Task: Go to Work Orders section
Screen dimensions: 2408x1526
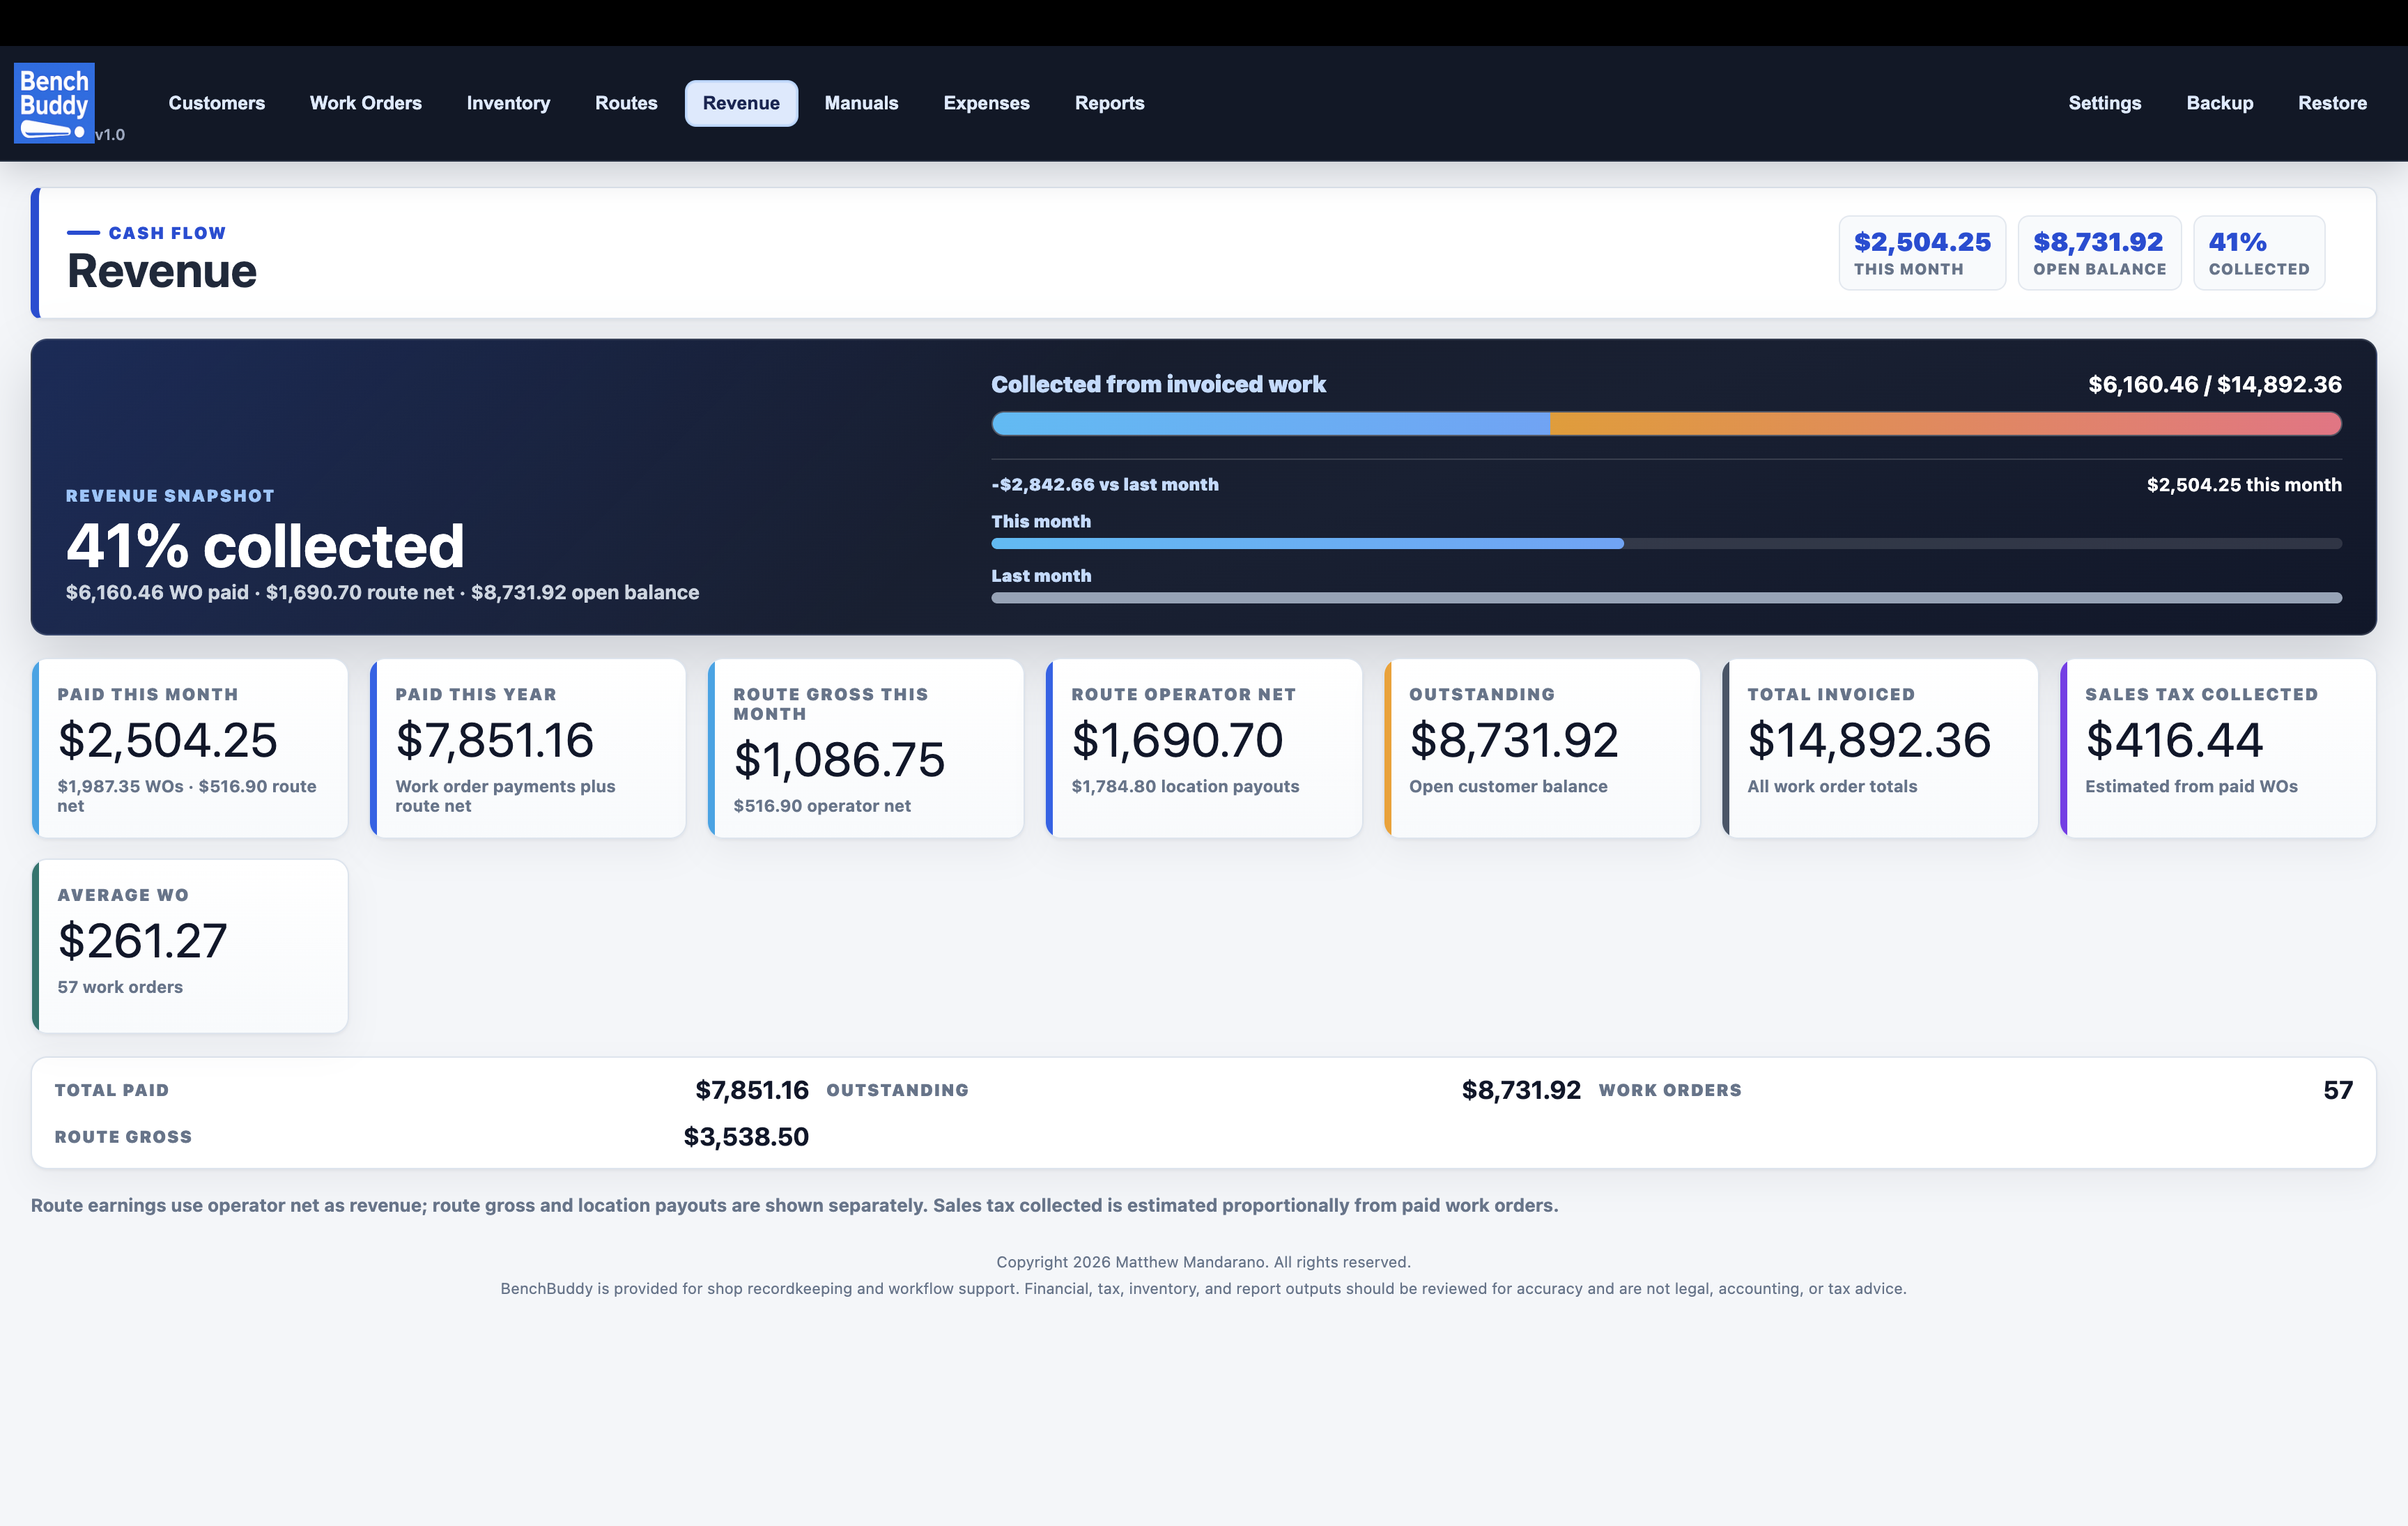Action: (365, 103)
